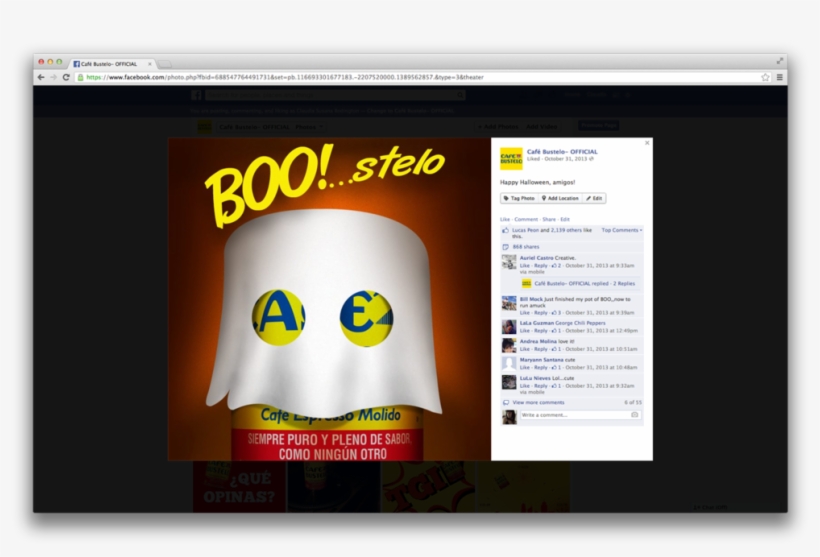The image size is (820, 557).
Task: Like LaLa Guzman's comment
Action: (x=525, y=331)
